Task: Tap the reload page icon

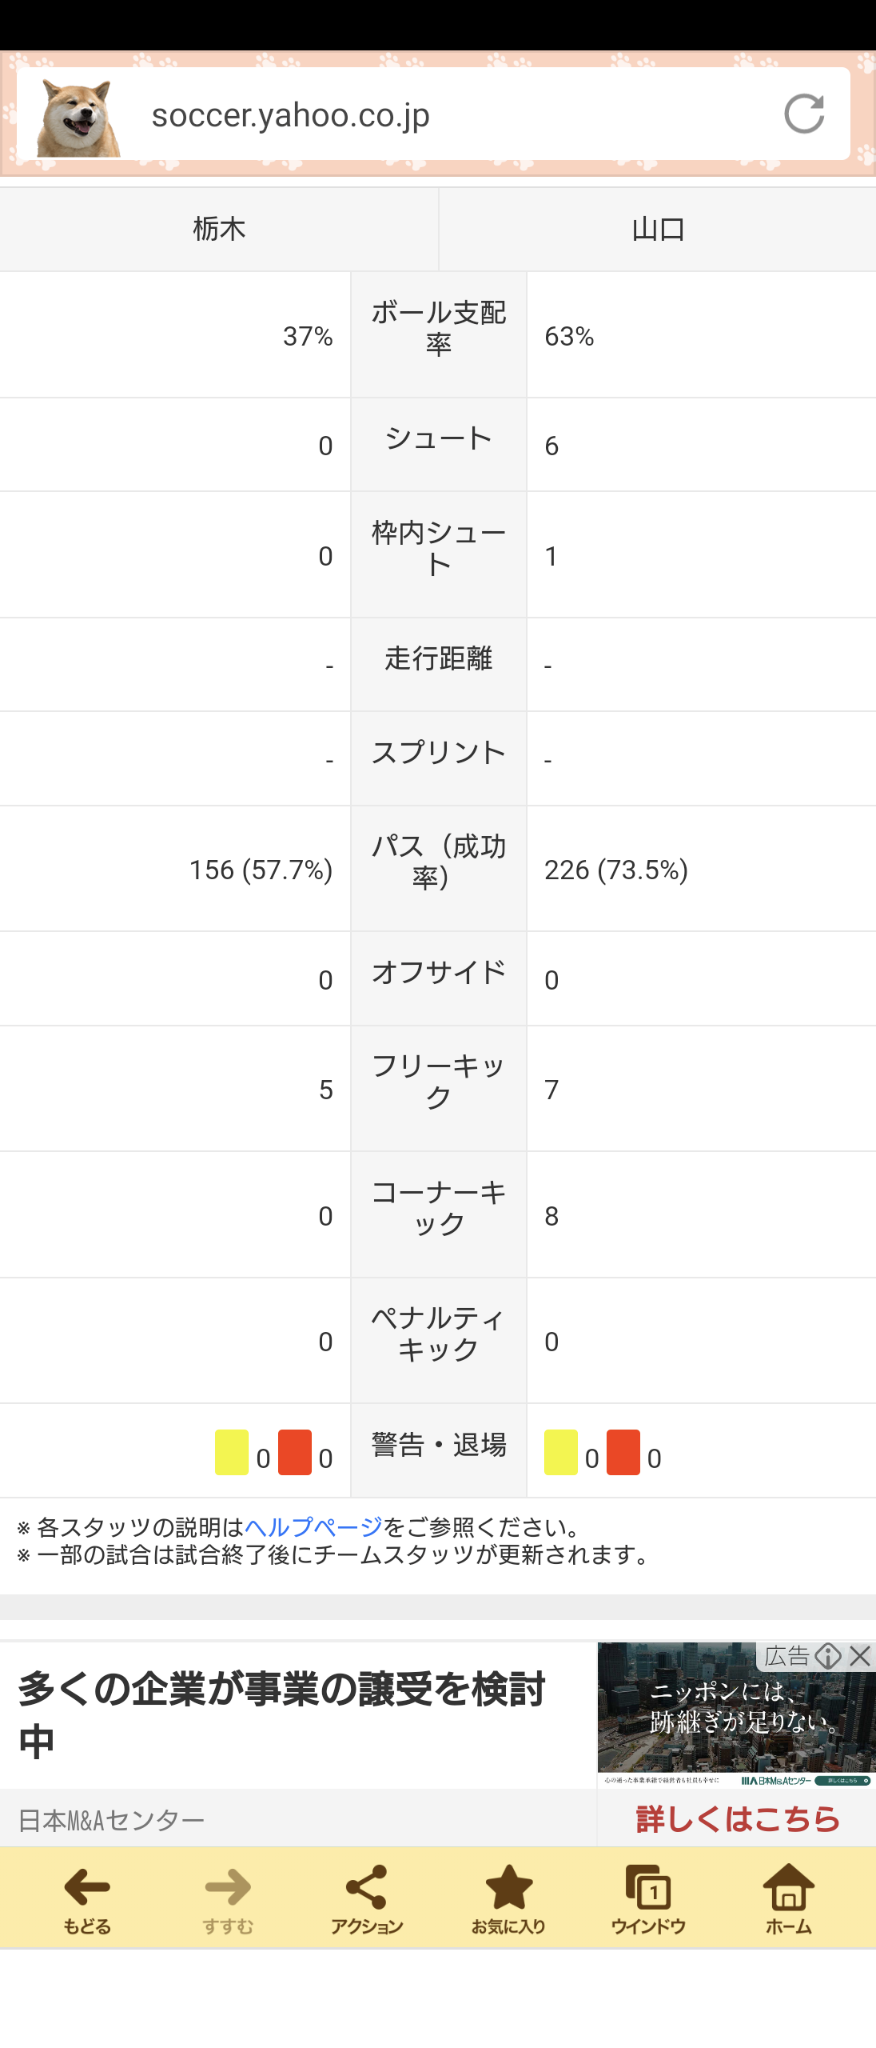Action: click(x=804, y=114)
